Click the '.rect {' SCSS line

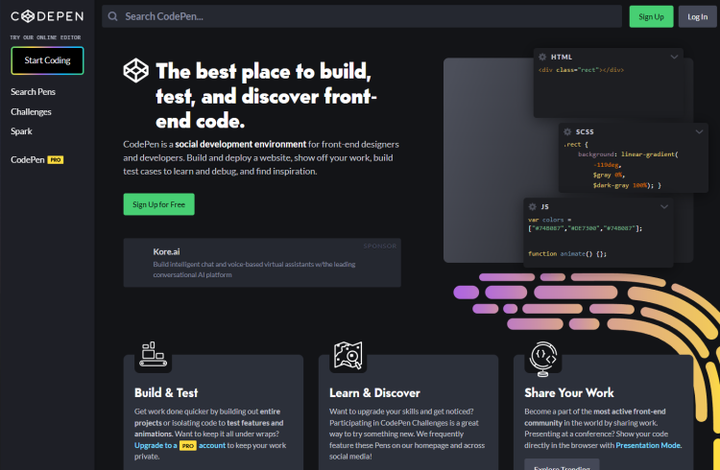[576, 144]
